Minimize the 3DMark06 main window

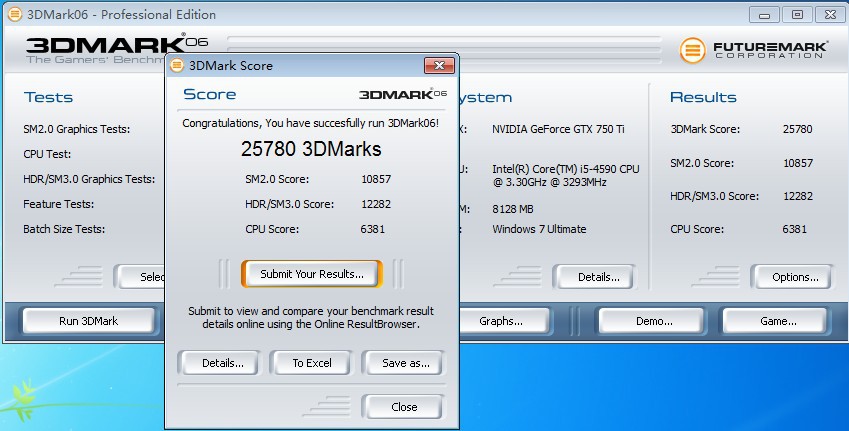[x=765, y=15]
